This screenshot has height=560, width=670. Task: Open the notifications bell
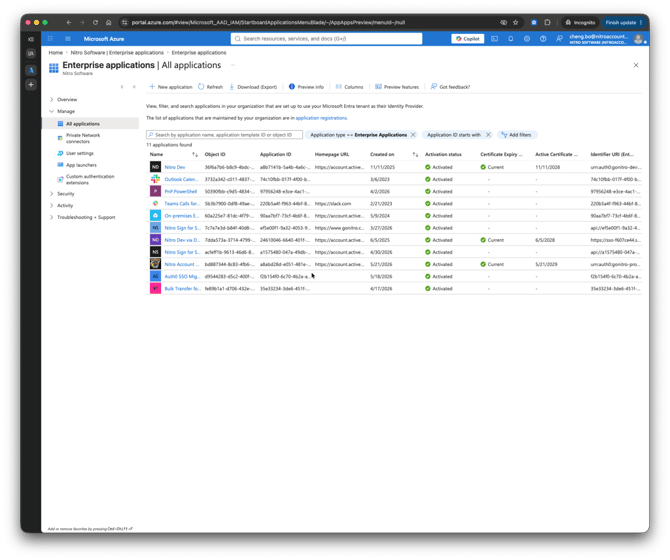pyautogui.click(x=511, y=39)
